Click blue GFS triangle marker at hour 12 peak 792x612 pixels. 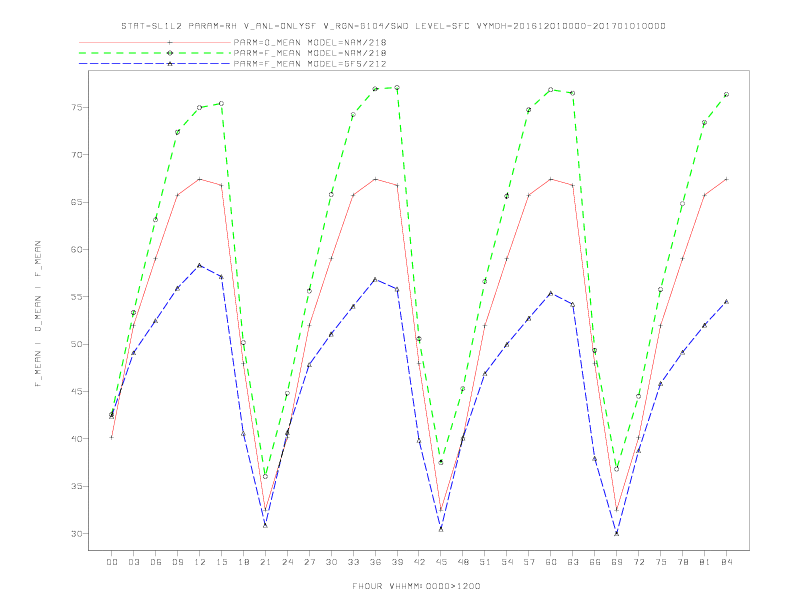[x=200, y=265]
